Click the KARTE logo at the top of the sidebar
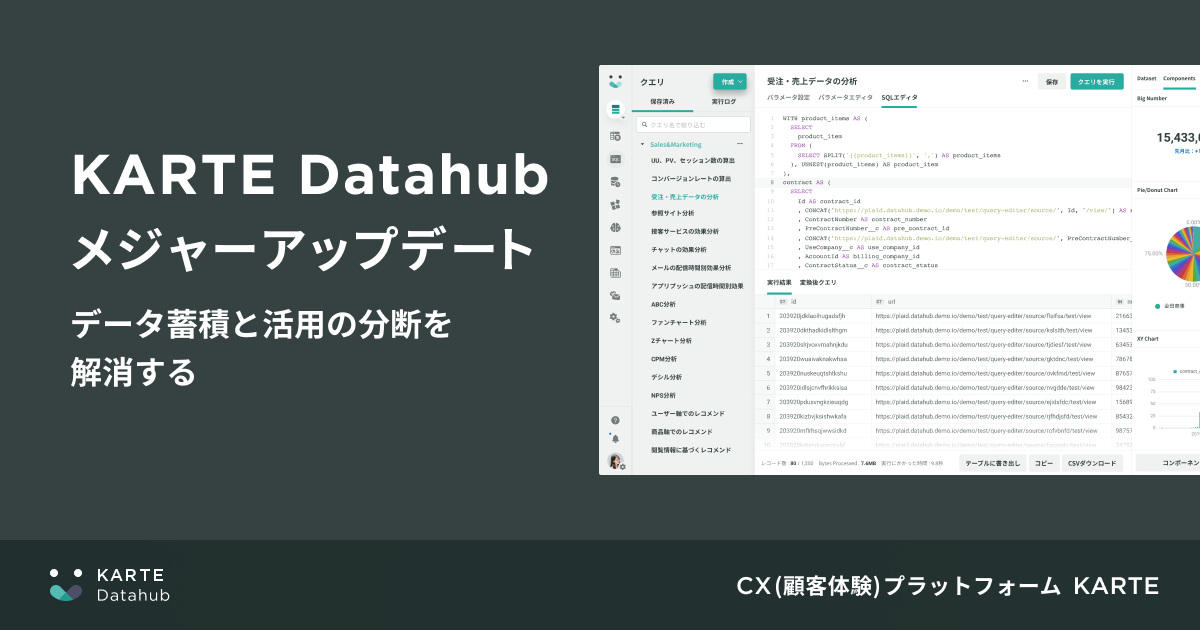The image size is (1200, 630). click(615, 81)
